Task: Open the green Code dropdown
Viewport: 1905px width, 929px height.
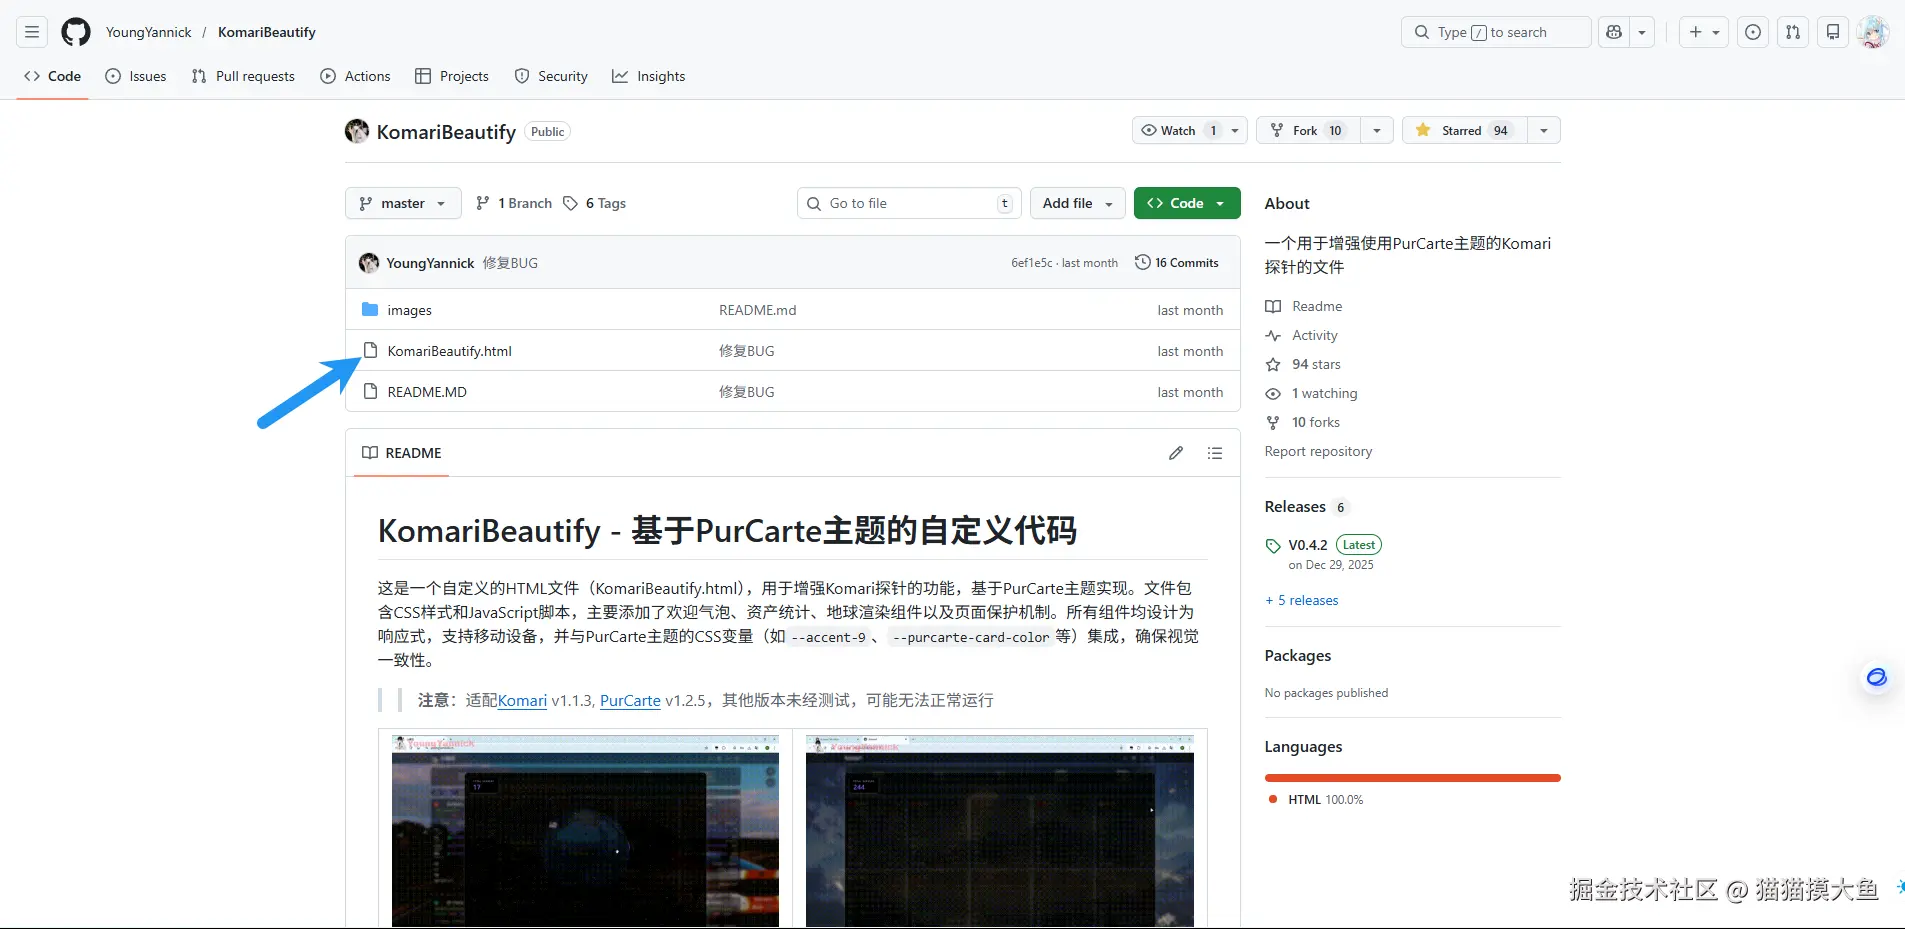Action: (x=1187, y=203)
